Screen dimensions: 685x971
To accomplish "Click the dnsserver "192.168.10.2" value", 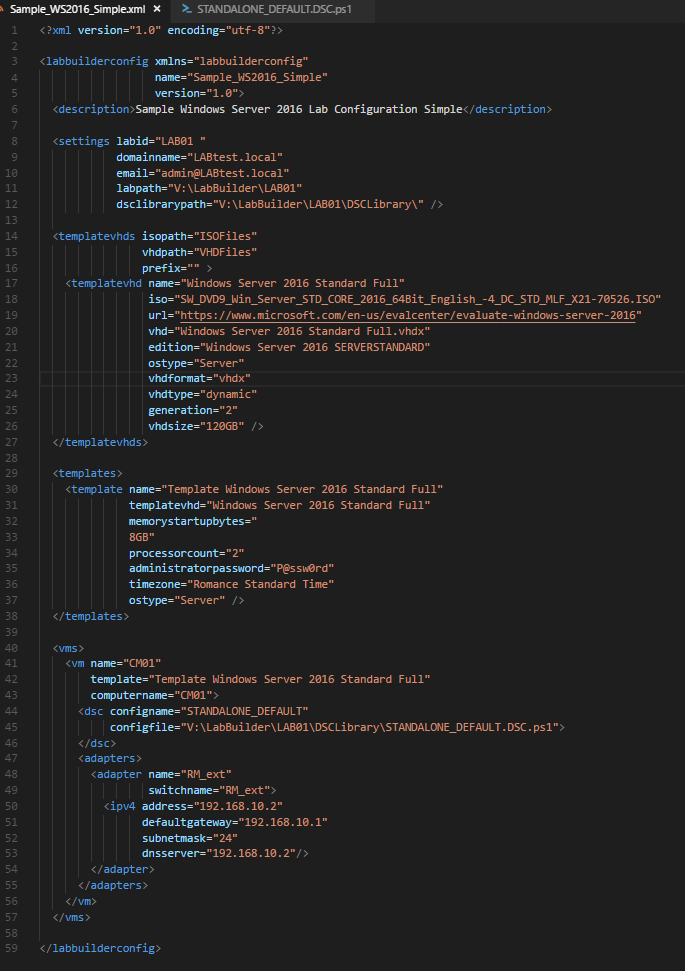I will pyautogui.click(x=251, y=853).
